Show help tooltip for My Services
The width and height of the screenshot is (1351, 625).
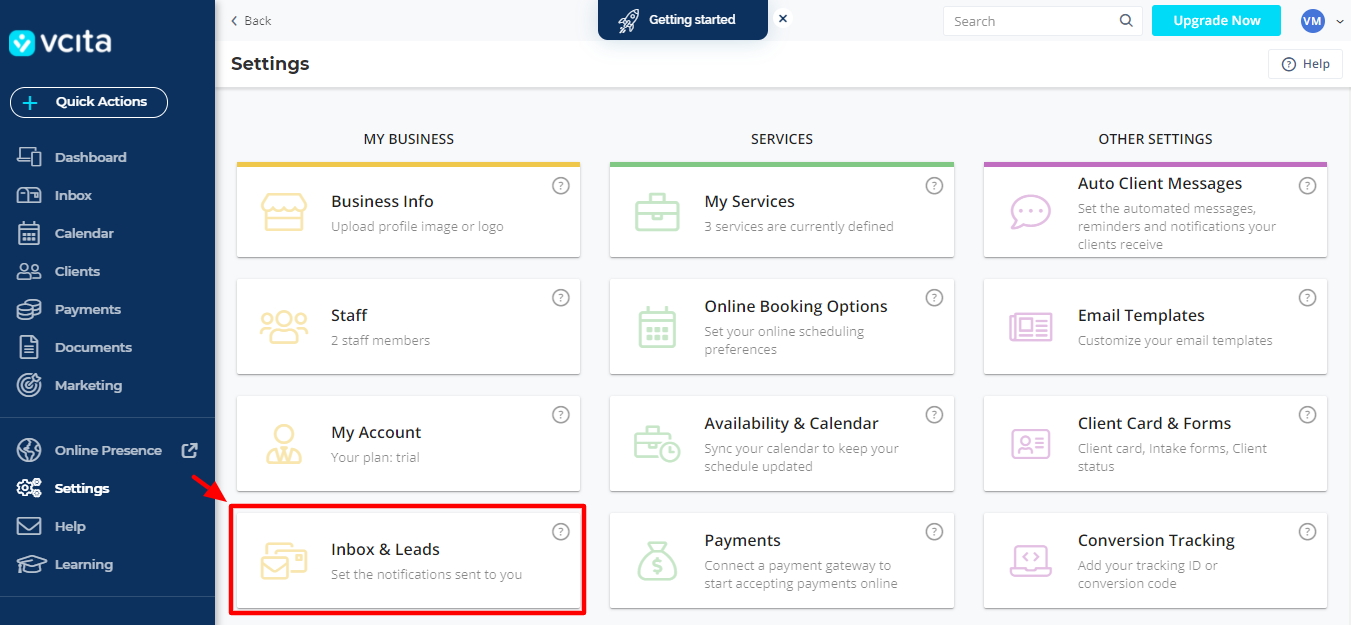click(x=934, y=186)
